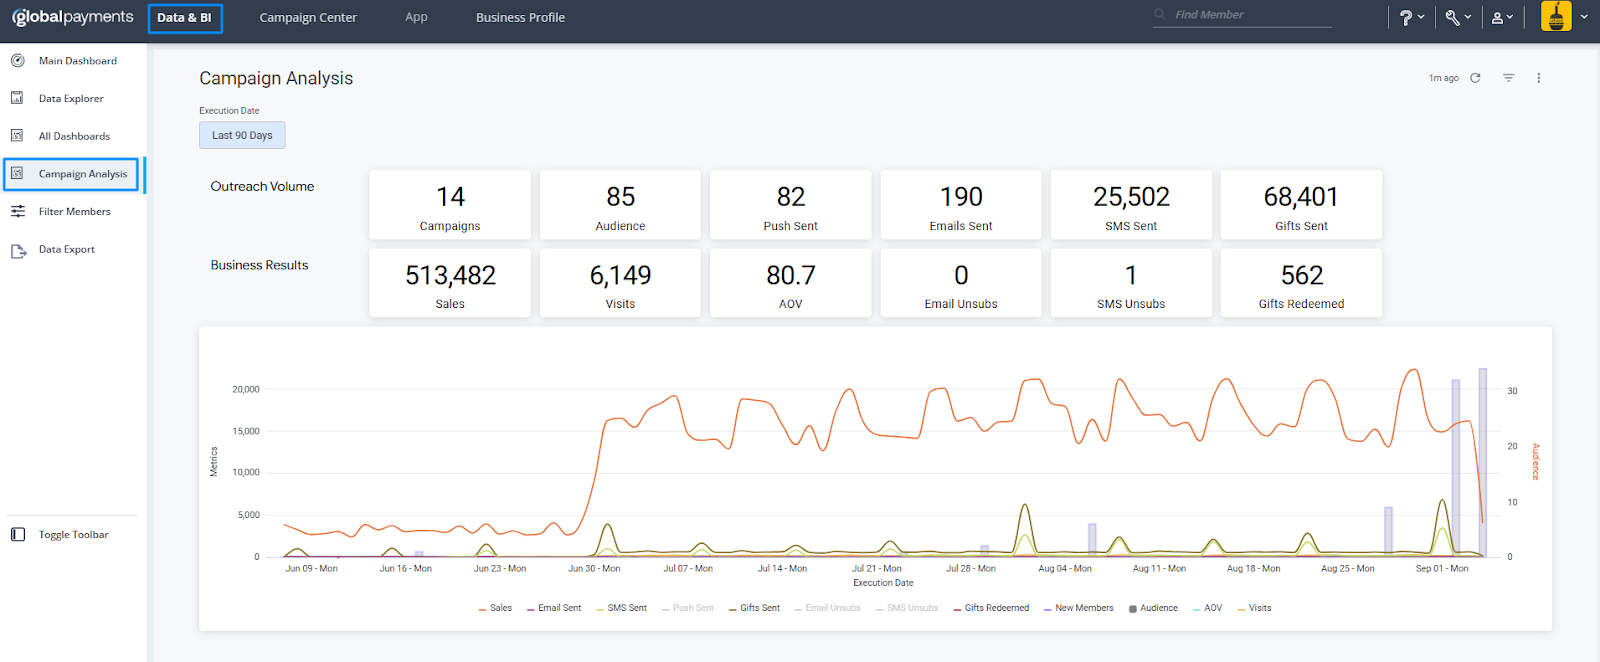1600x662 pixels.
Task: Click the Toggle Toolbar icon
Action: tap(18, 535)
